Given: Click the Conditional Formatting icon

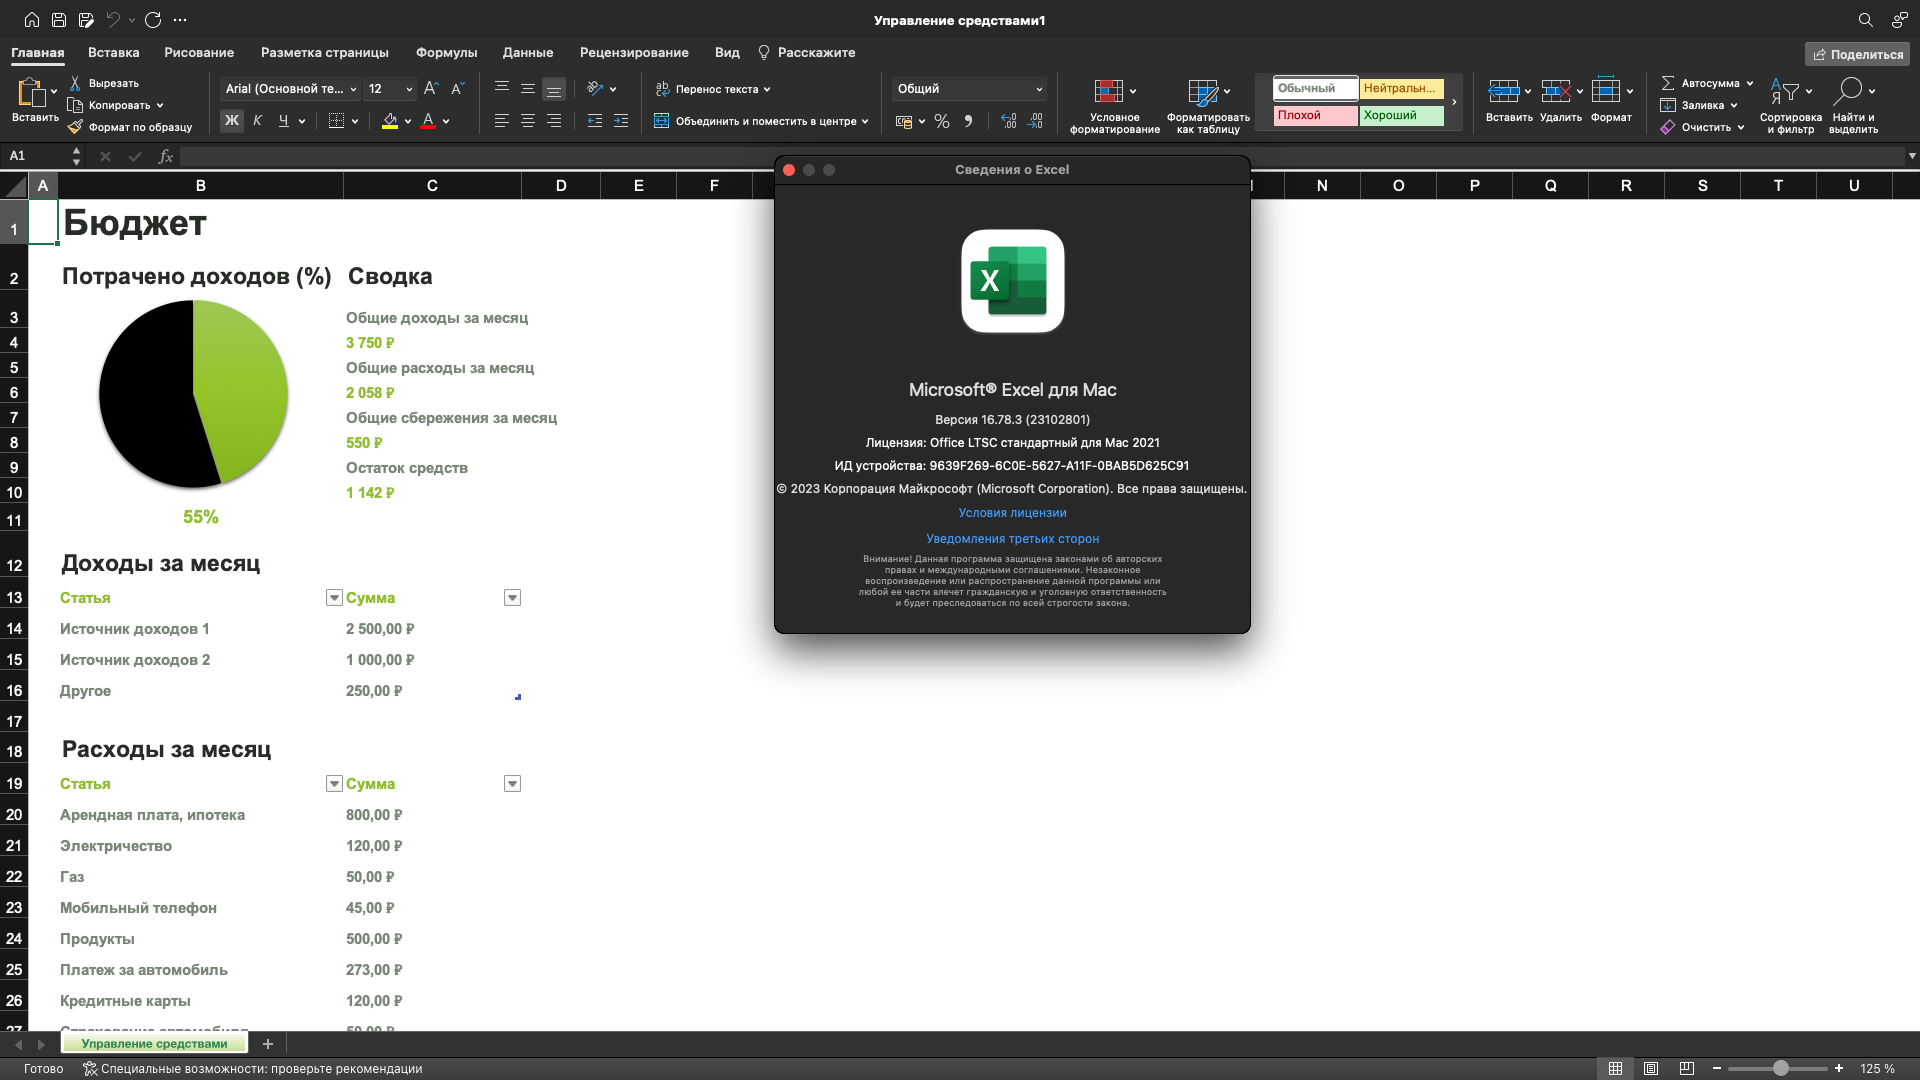Looking at the screenshot, I should click(x=1108, y=91).
